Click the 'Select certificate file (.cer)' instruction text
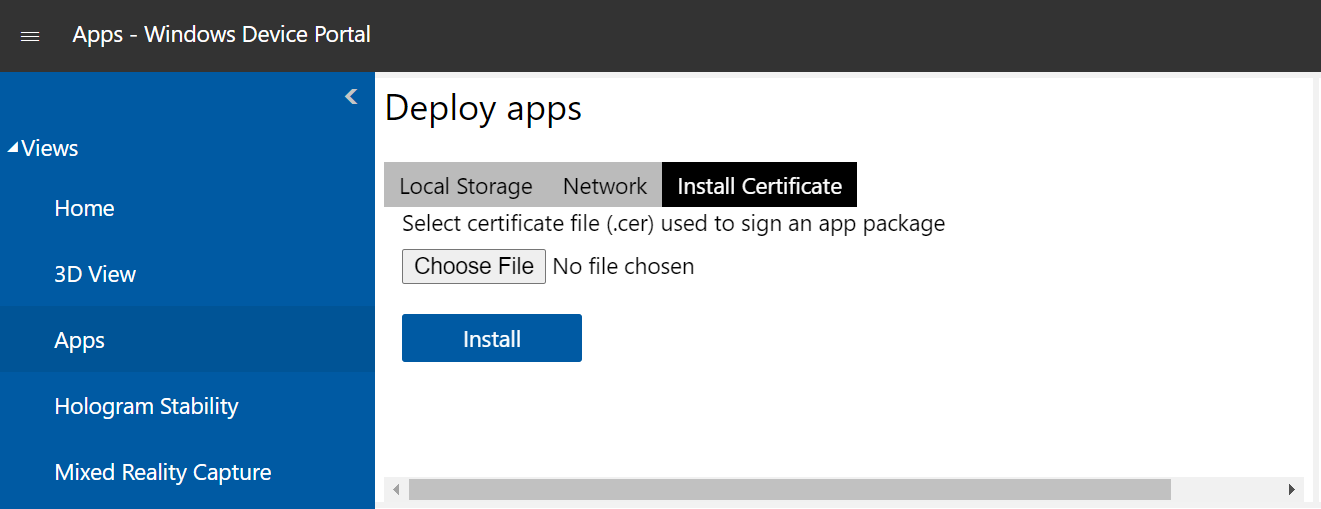 click(673, 223)
